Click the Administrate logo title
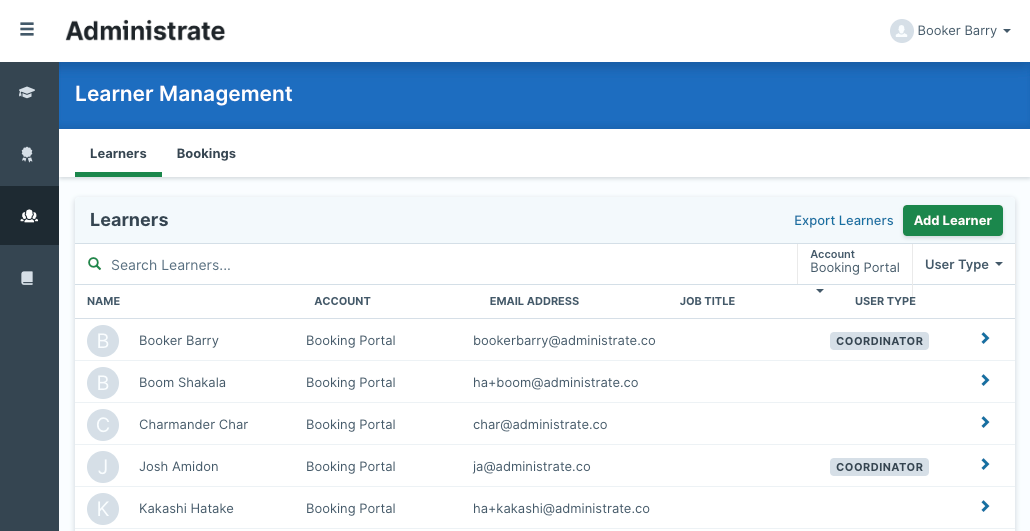 [145, 31]
